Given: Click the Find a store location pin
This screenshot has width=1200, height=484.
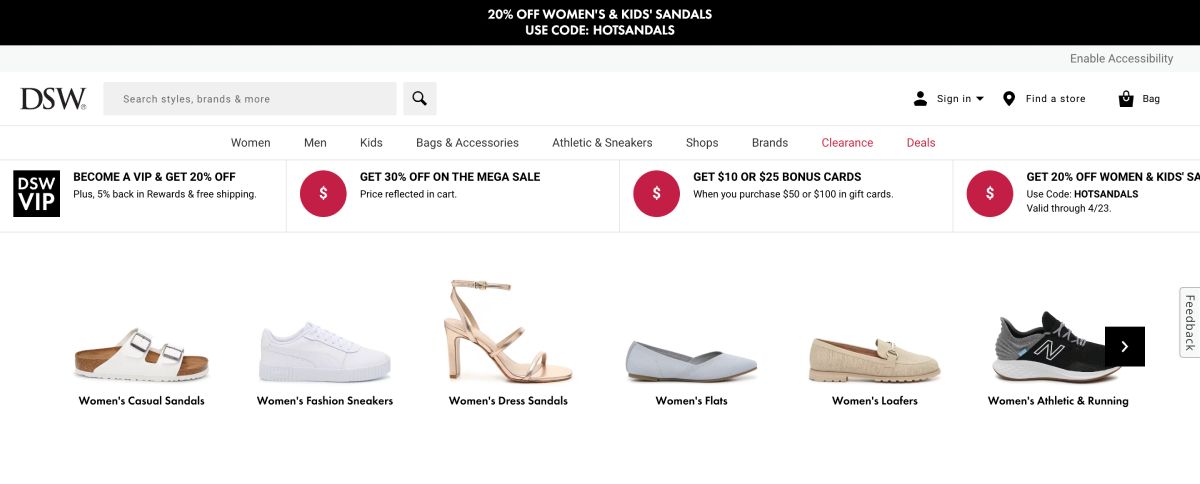Looking at the screenshot, I should pyautogui.click(x=1009, y=98).
